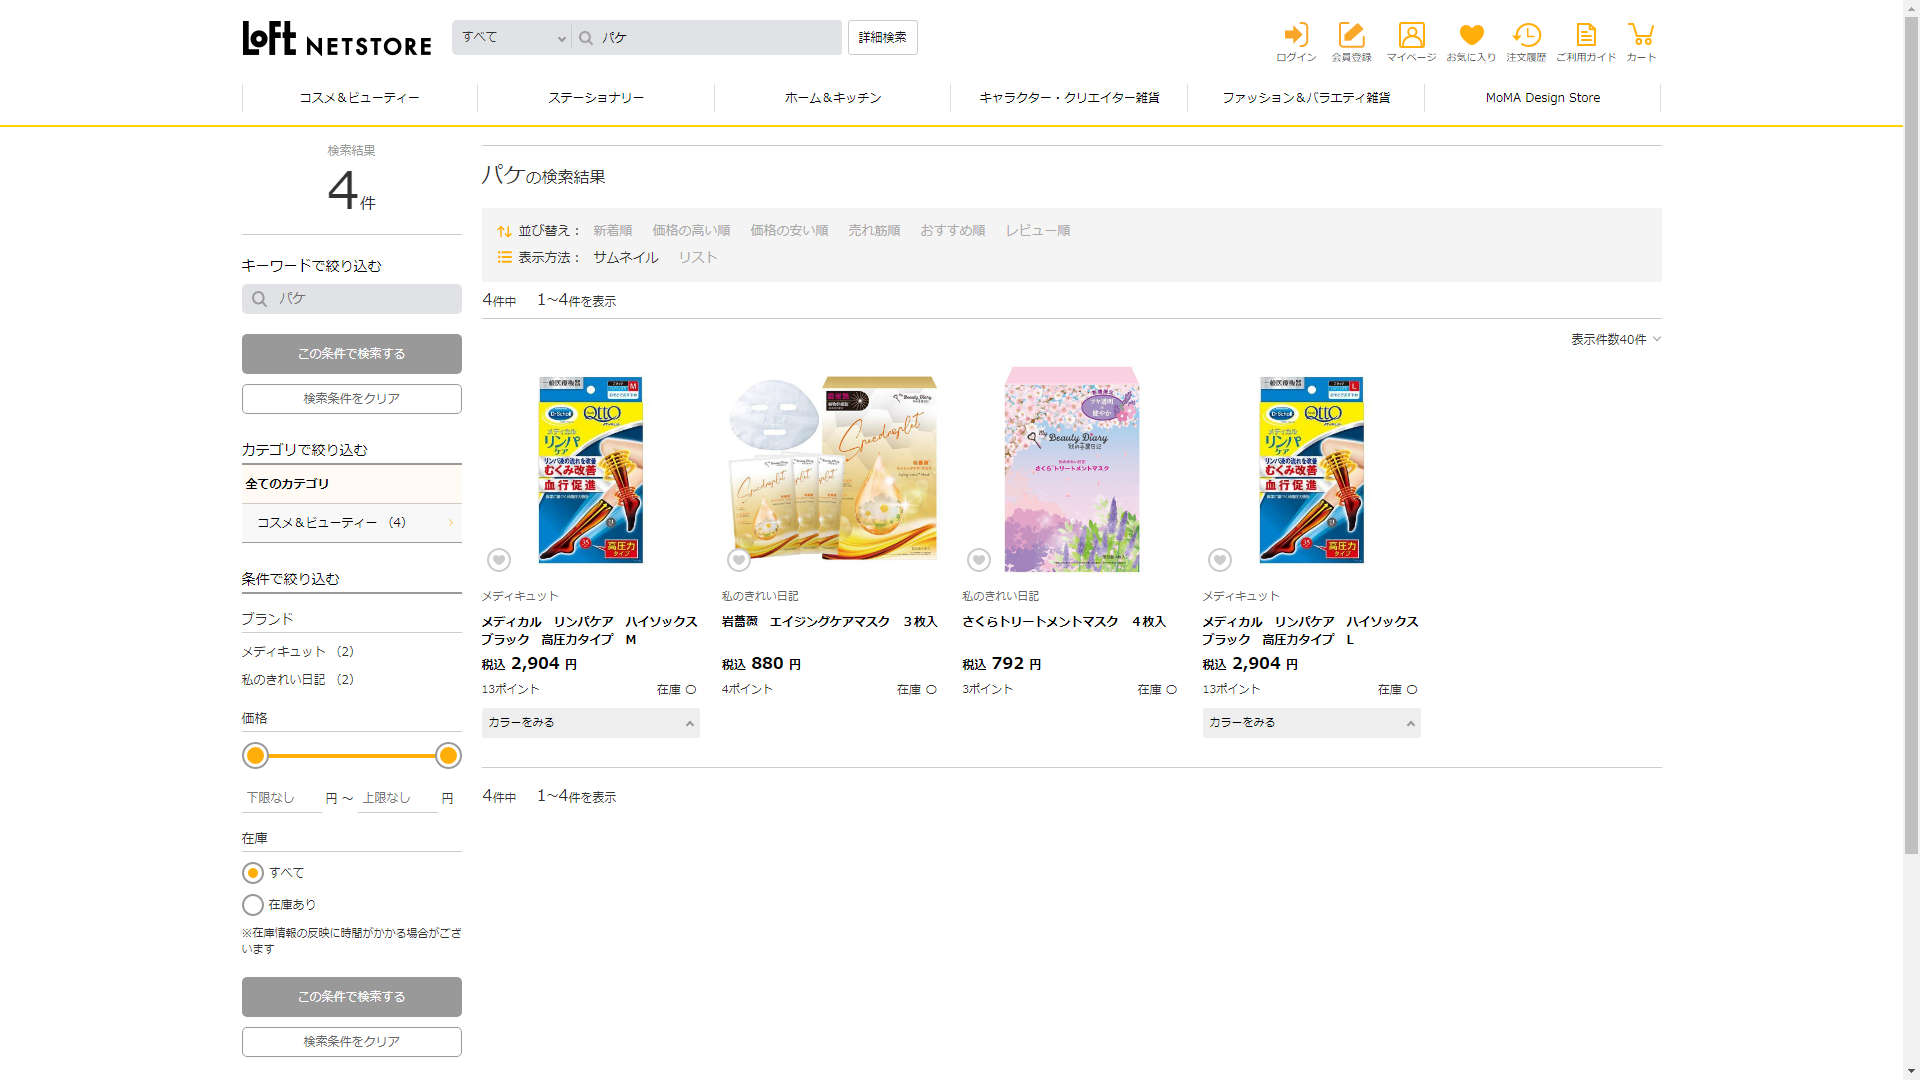Expand カラーをみる under the M size socks
The height and width of the screenshot is (1080, 1920).
(590, 723)
